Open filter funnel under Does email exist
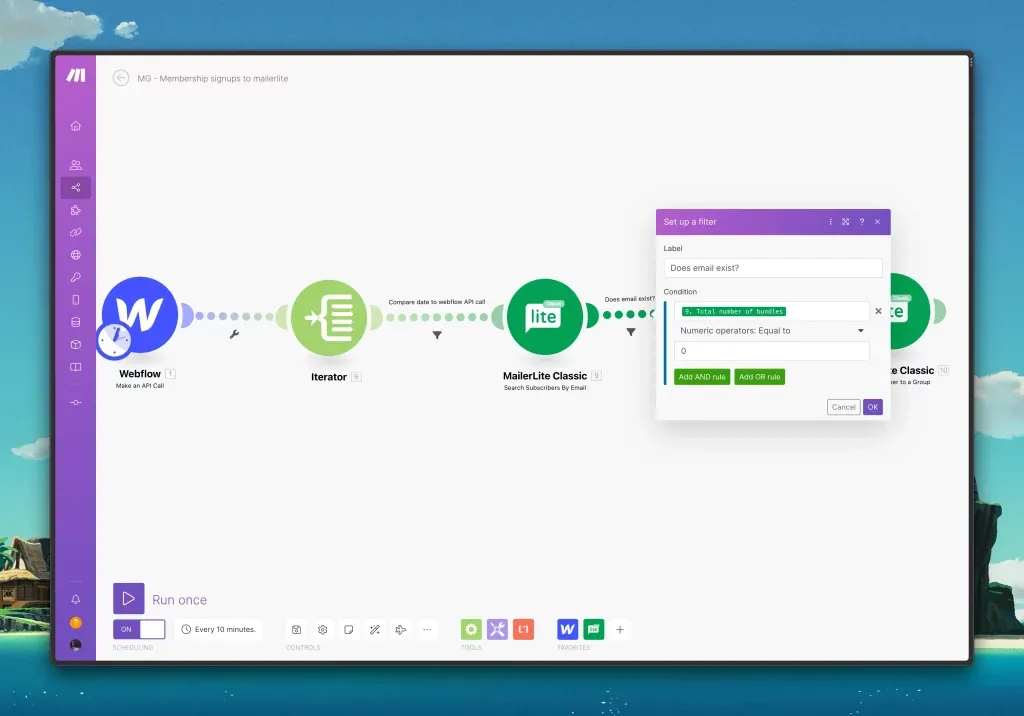Image resolution: width=1024 pixels, height=716 pixels. [x=631, y=332]
